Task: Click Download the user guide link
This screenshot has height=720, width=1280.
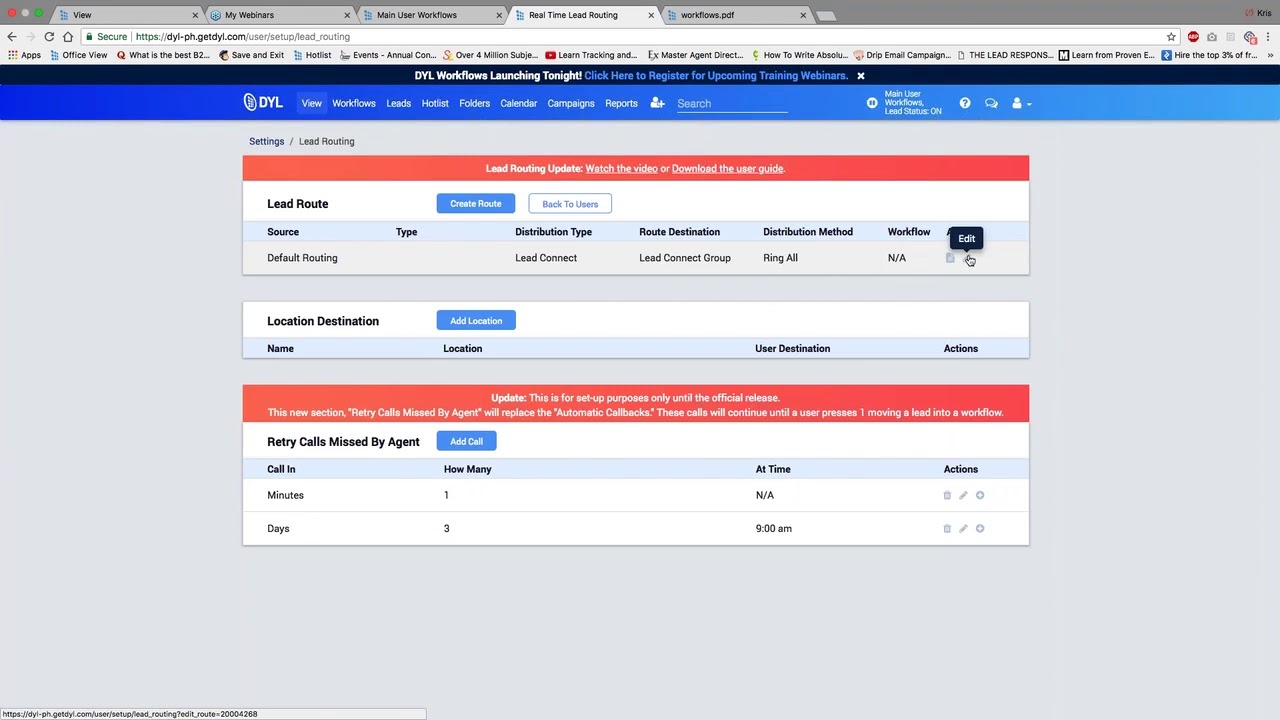Action: (x=727, y=169)
